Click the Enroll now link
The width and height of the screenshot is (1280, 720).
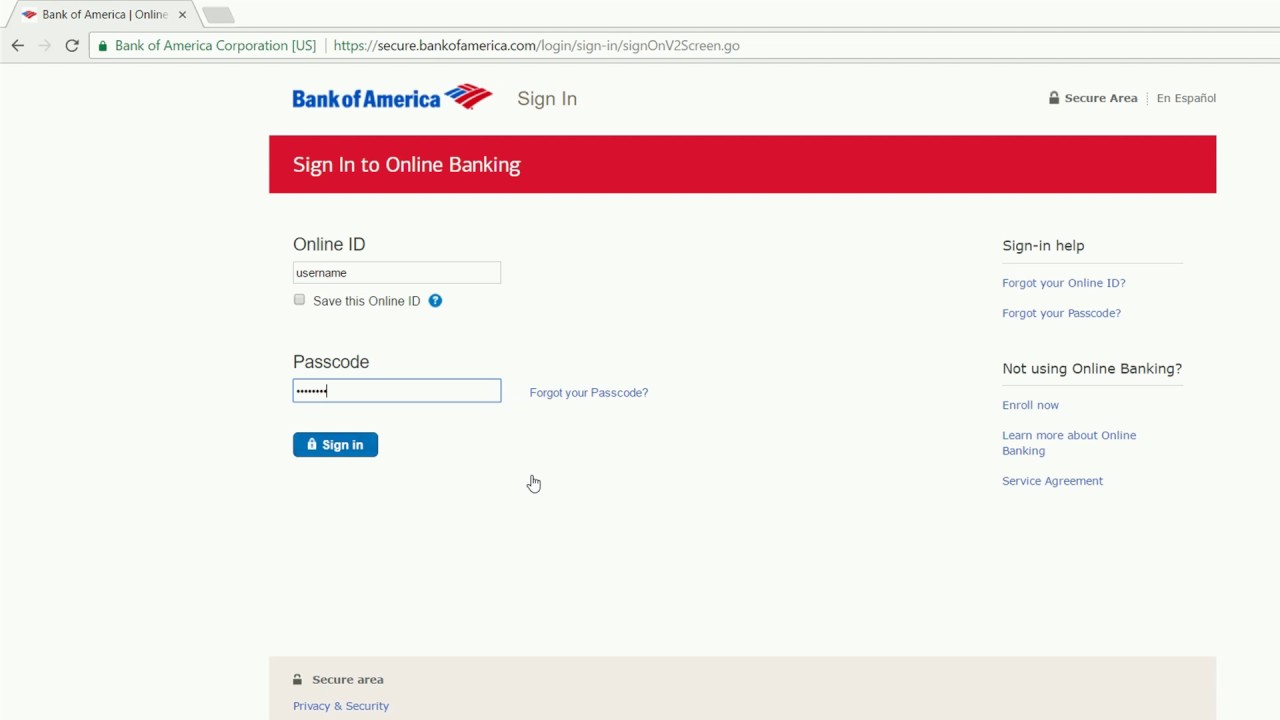(x=1030, y=405)
